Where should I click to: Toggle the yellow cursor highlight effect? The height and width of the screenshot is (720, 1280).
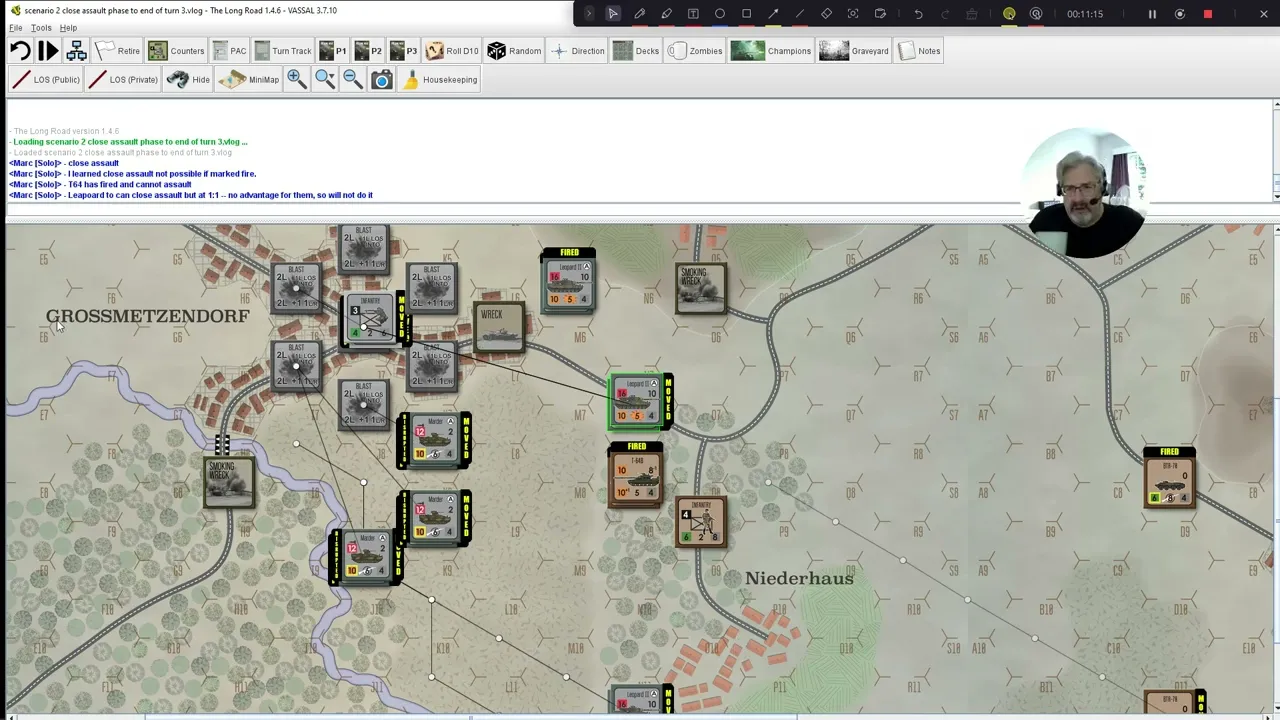click(x=1009, y=14)
